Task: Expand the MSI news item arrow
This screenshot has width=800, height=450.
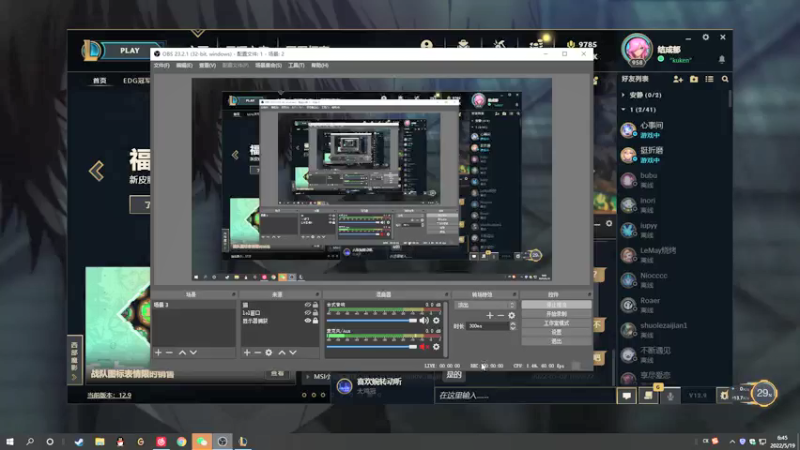Action: coord(308,377)
